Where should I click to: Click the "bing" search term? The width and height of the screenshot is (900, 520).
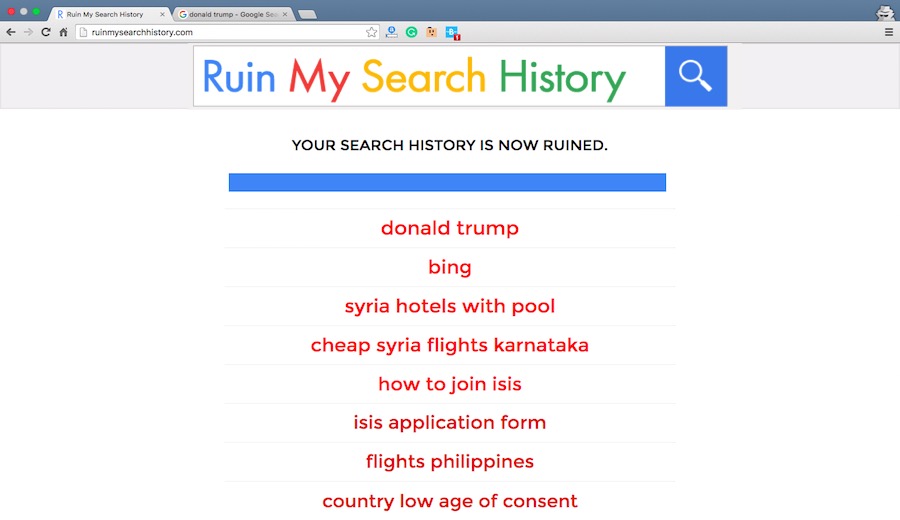pyautogui.click(x=450, y=267)
